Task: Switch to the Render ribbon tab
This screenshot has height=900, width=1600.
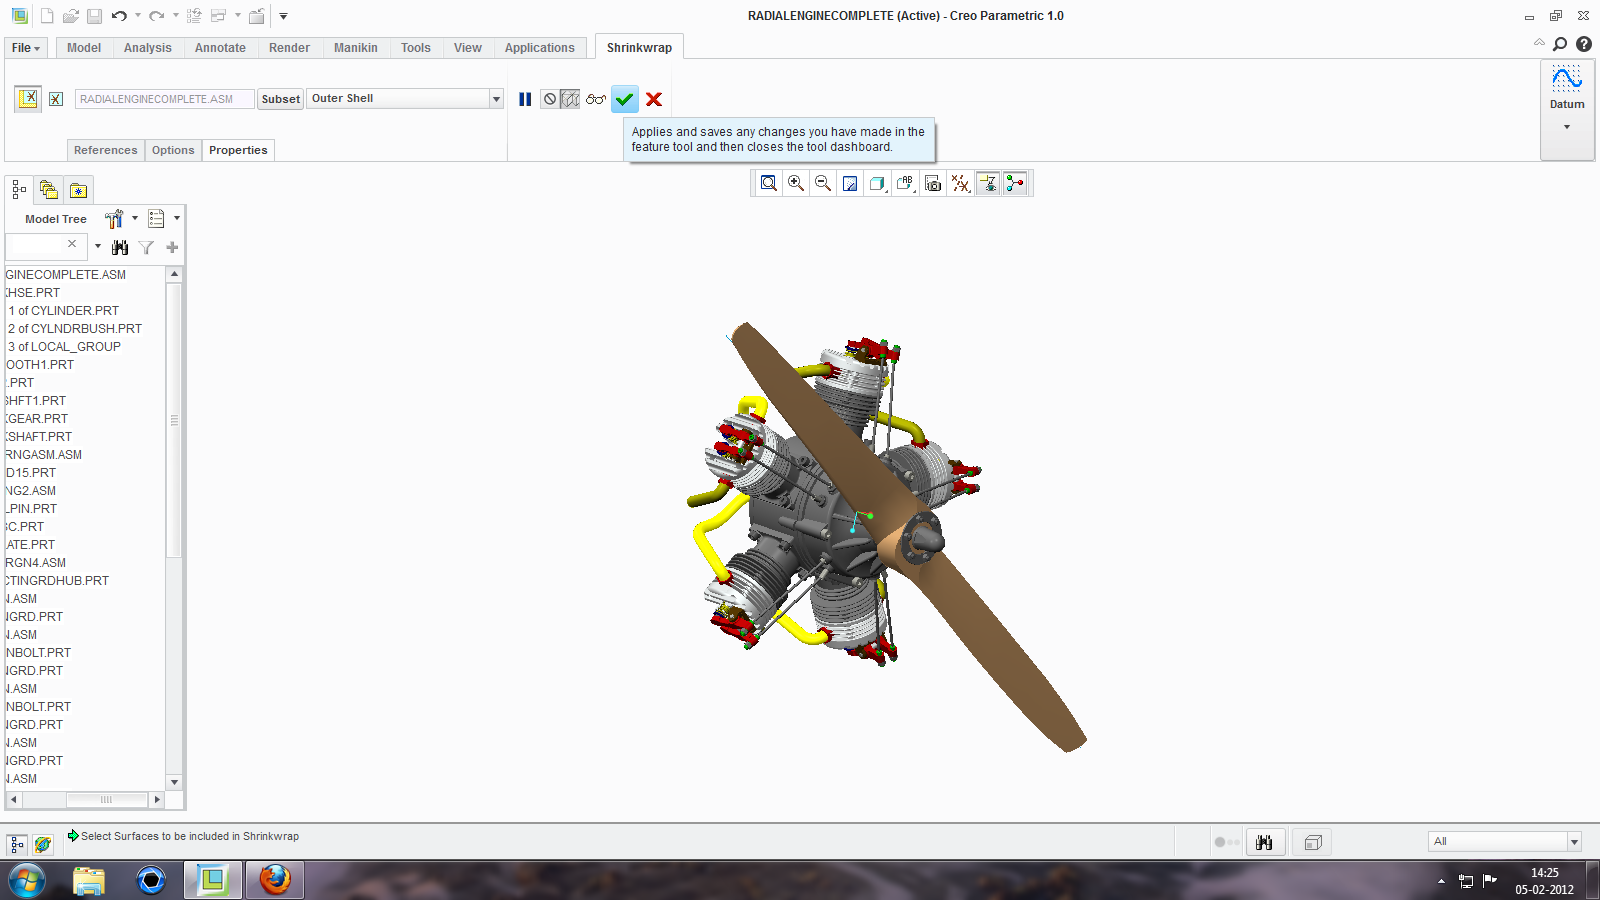Action: tap(289, 48)
